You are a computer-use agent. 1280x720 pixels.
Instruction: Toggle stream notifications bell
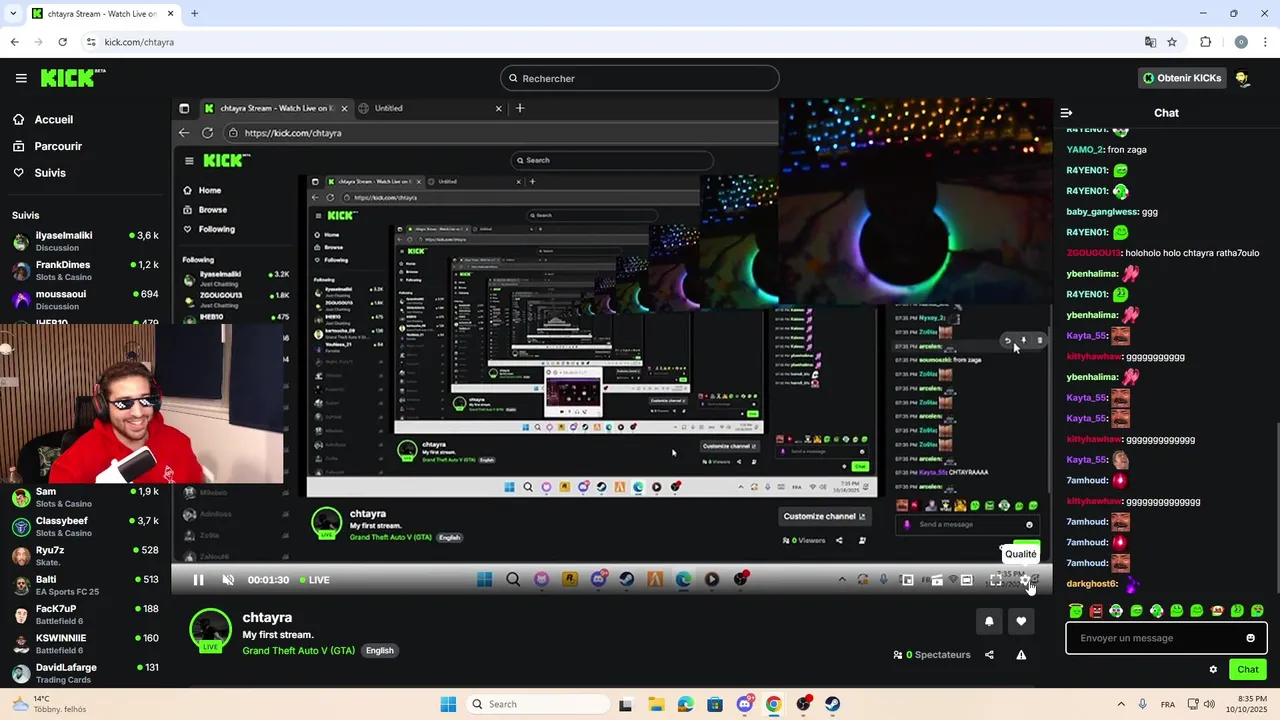point(989,621)
